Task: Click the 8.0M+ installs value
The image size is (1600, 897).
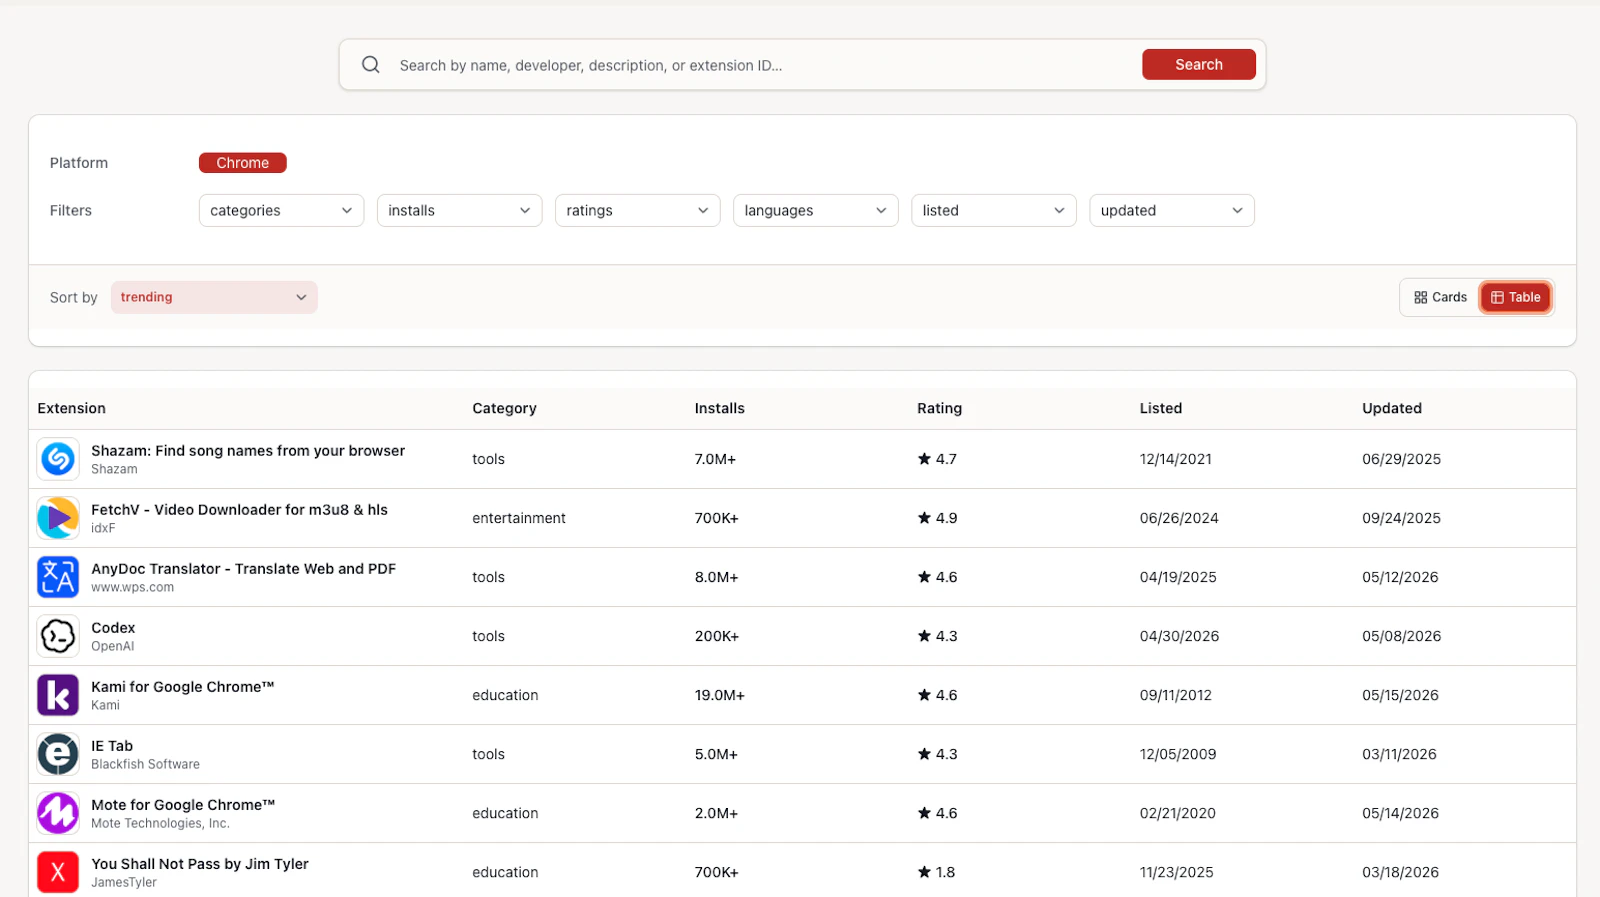Action: [x=717, y=577]
